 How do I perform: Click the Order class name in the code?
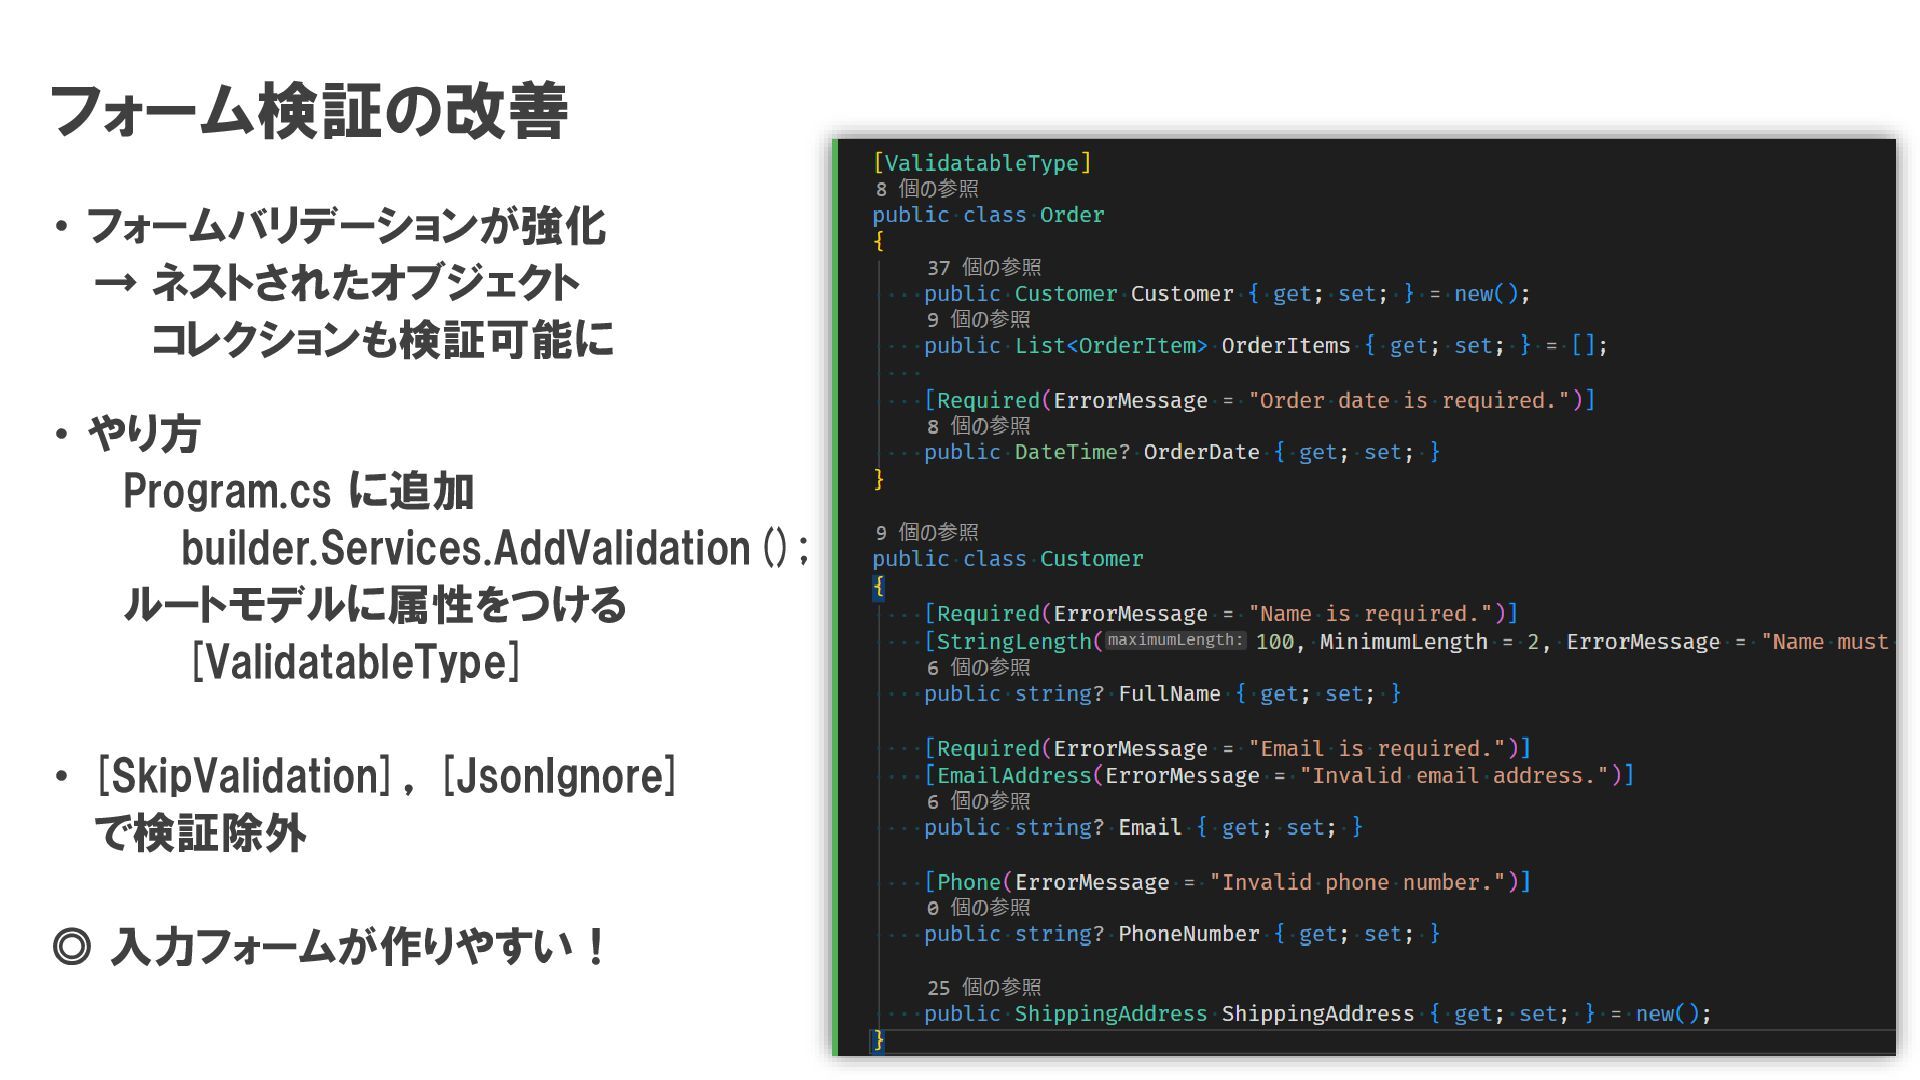(1071, 215)
